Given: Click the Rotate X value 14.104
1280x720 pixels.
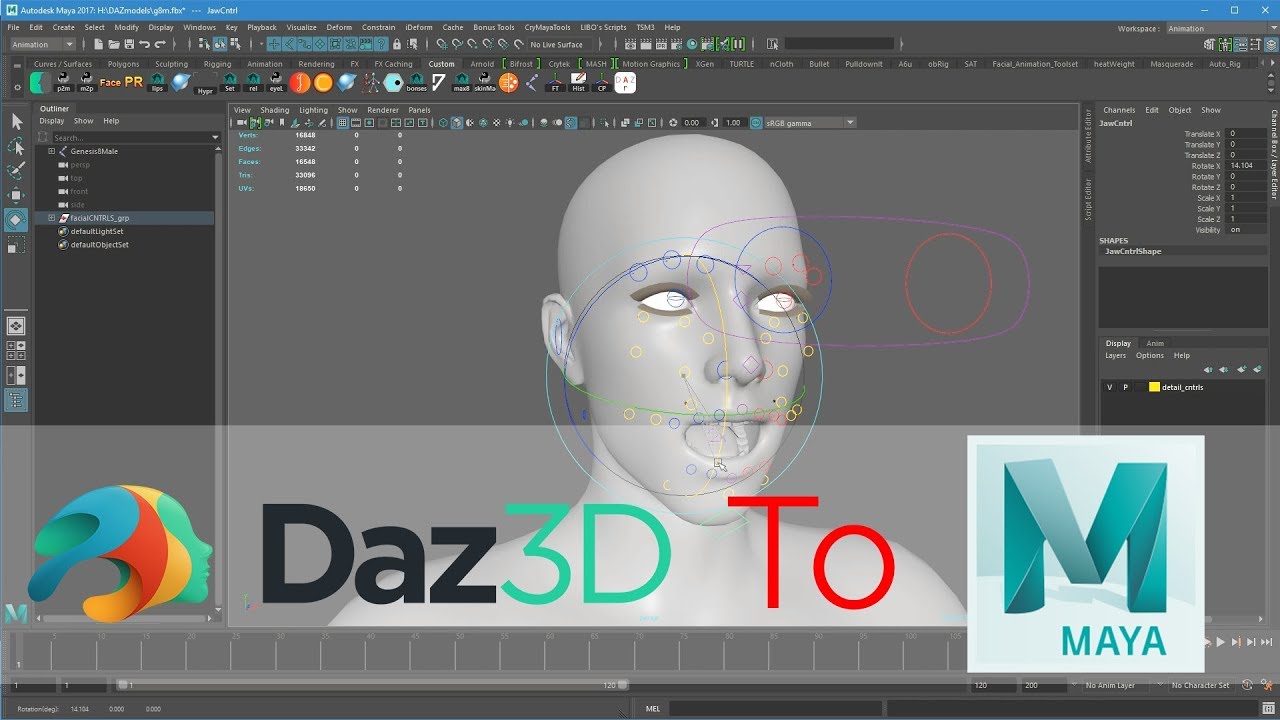Looking at the screenshot, I should (x=1246, y=166).
